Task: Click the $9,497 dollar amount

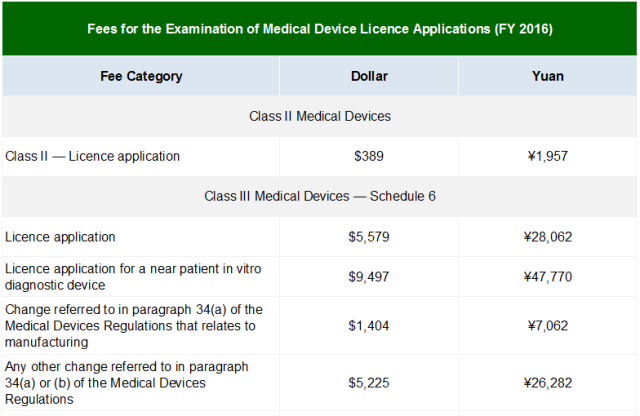Action: pos(369,277)
